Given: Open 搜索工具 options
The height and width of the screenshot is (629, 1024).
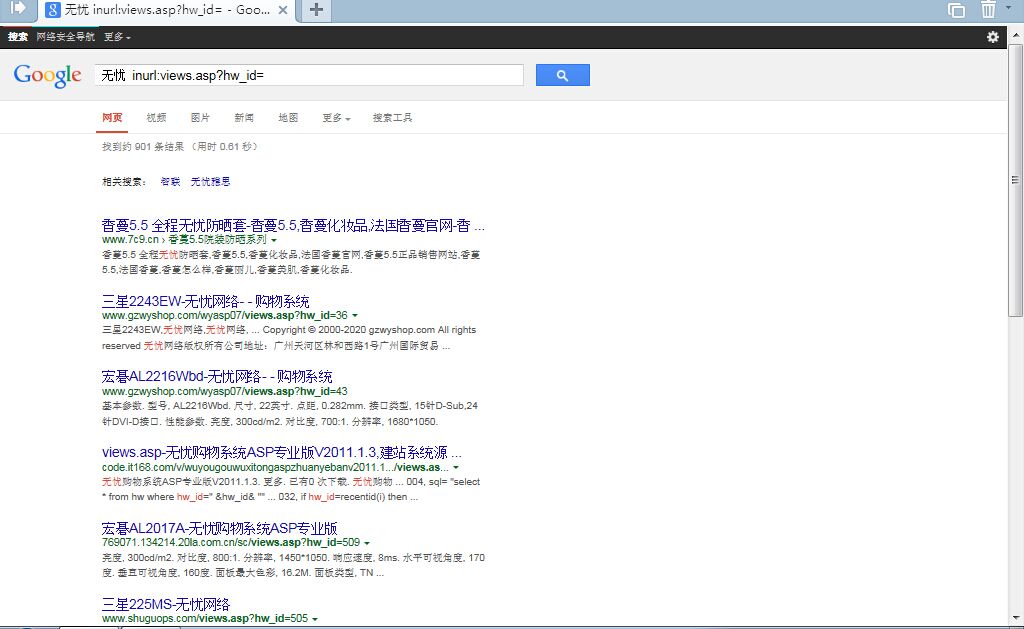Looking at the screenshot, I should pos(392,118).
